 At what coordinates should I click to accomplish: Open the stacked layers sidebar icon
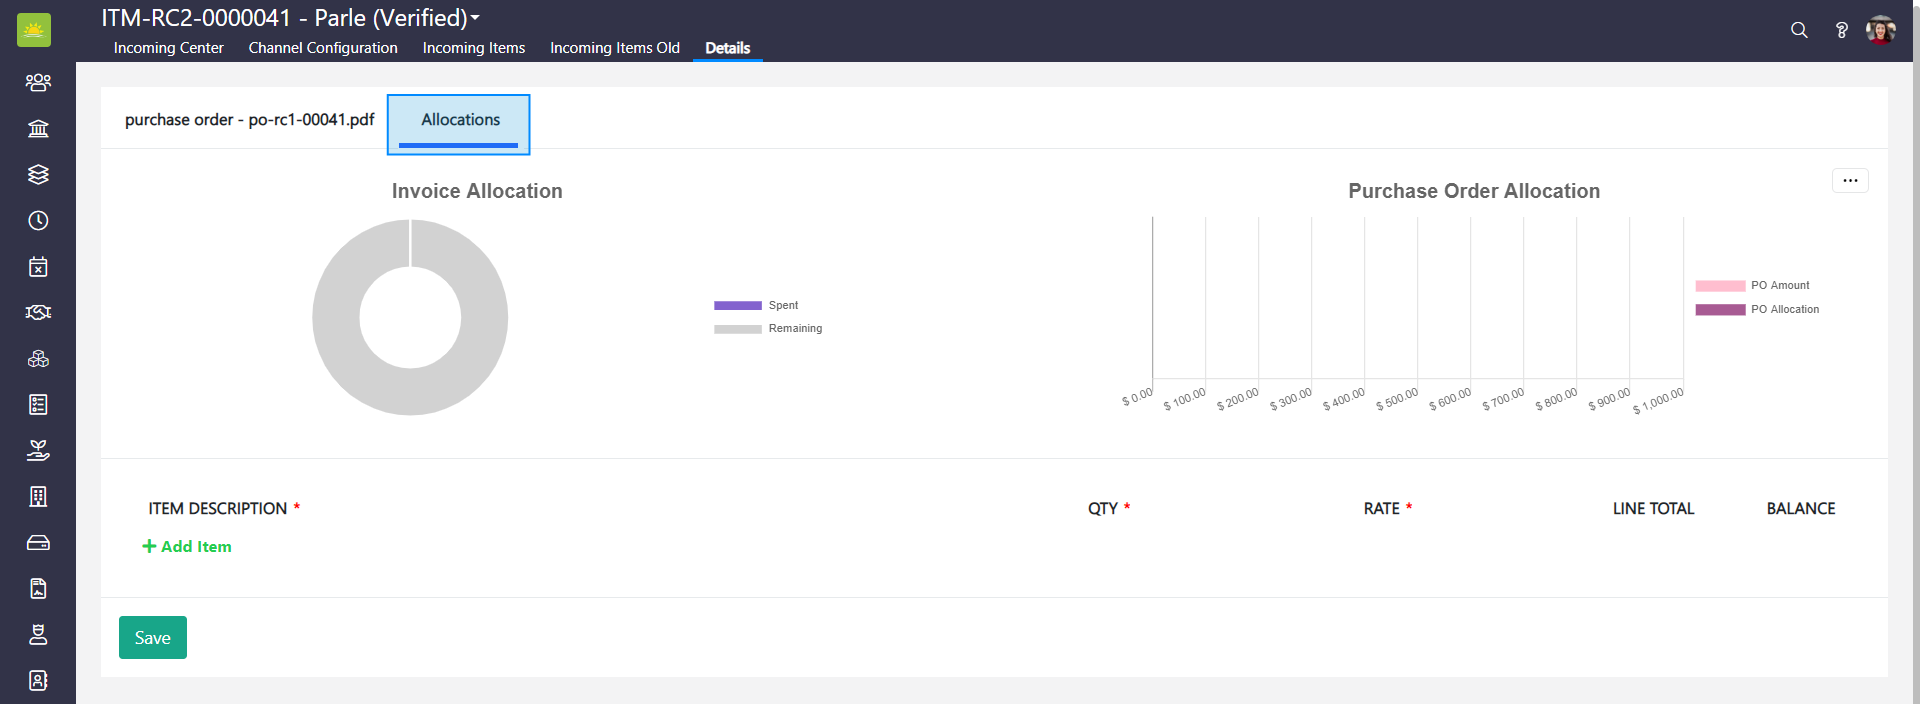[x=38, y=174]
